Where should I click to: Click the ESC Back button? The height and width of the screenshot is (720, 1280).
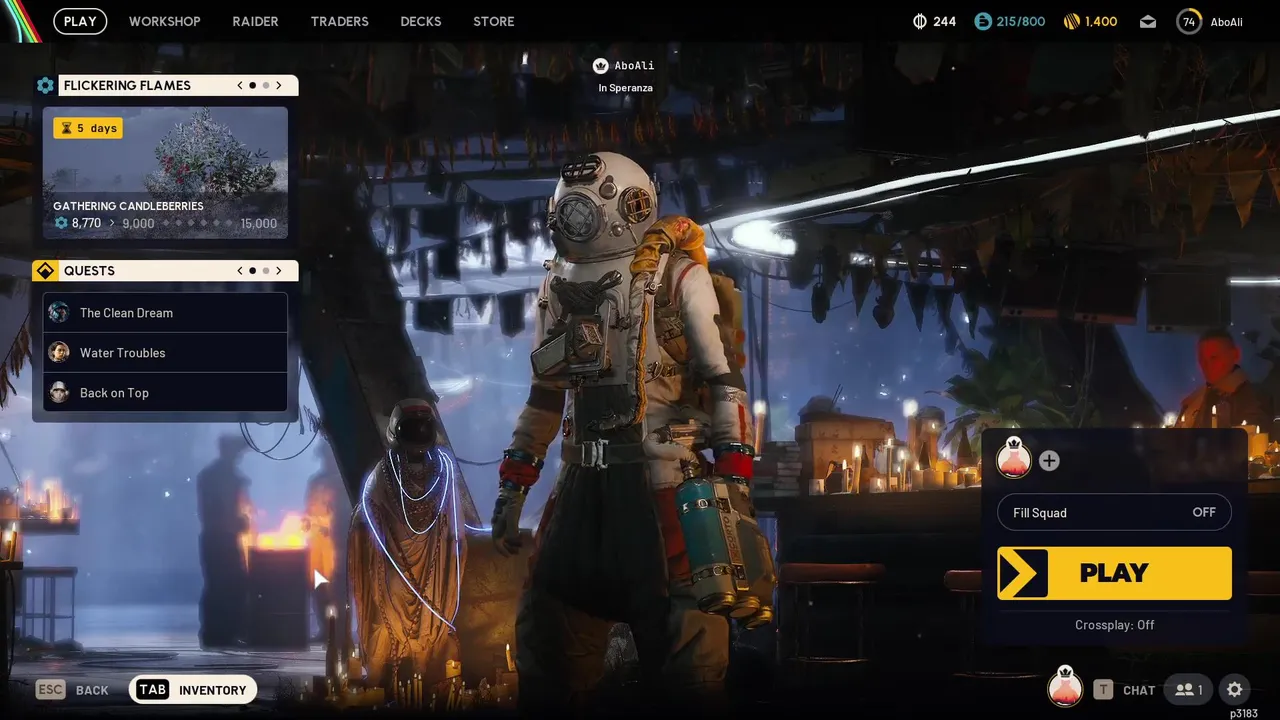pos(72,690)
